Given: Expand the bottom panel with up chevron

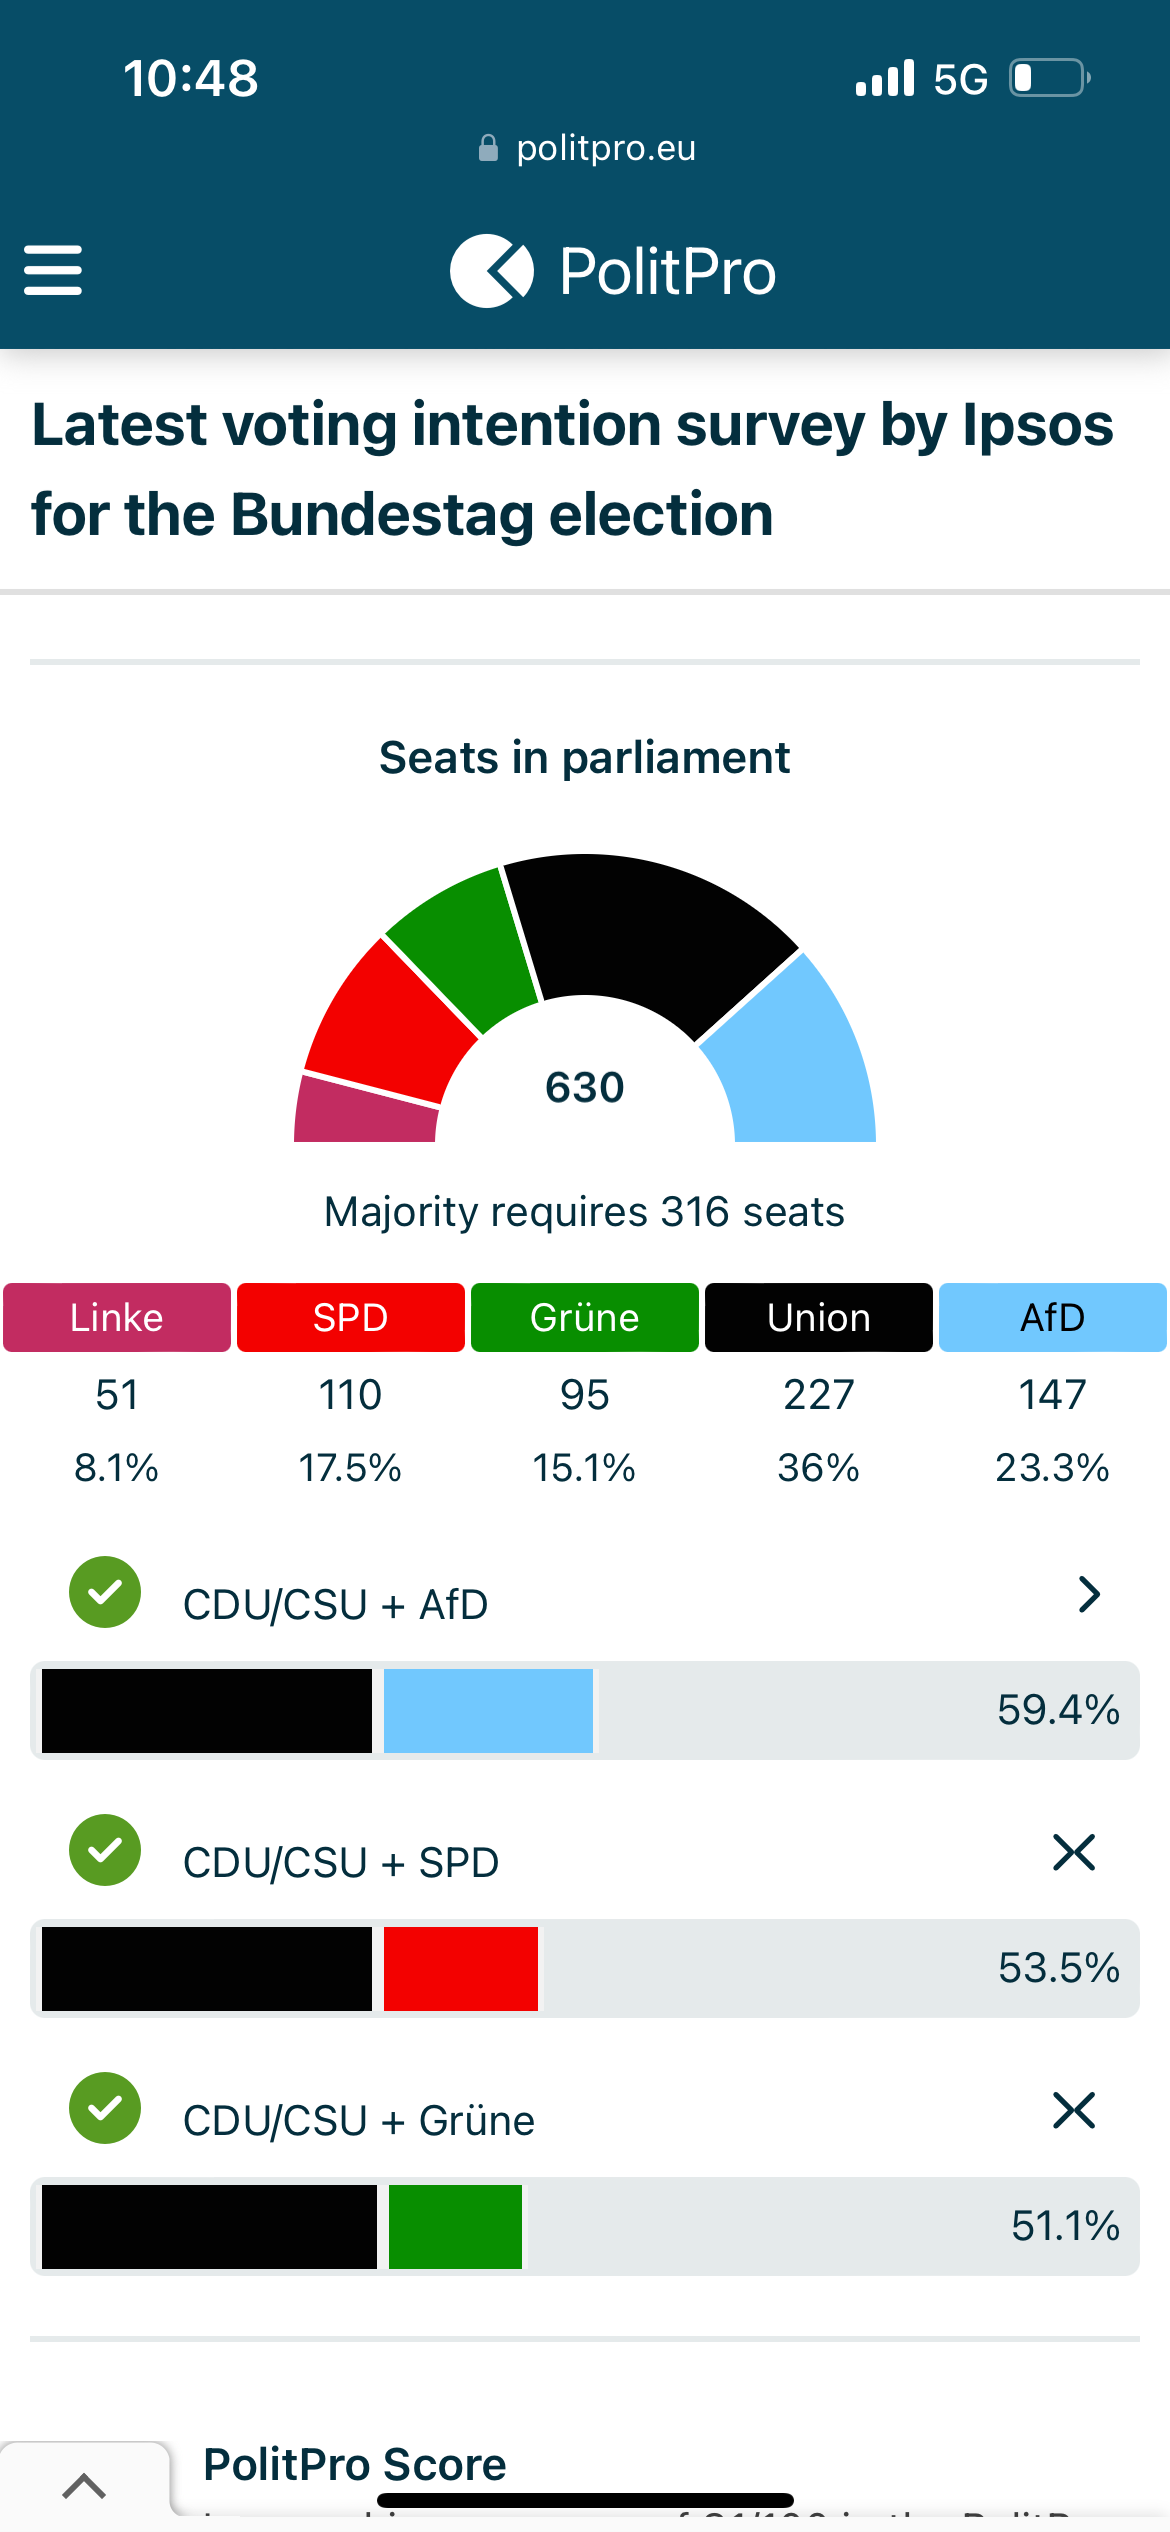Looking at the screenshot, I should (84, 2486).
